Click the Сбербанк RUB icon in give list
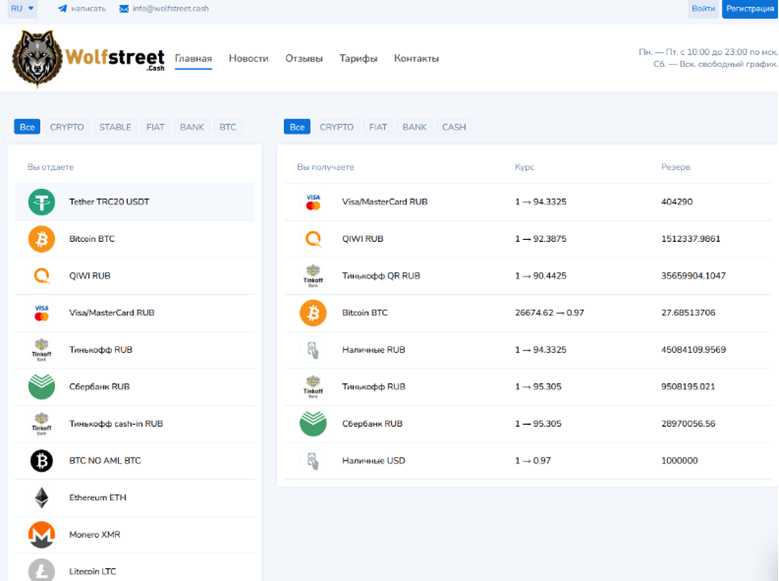This screenshot has width=779, height=581. pyautogui.click(x=42, y=387)
